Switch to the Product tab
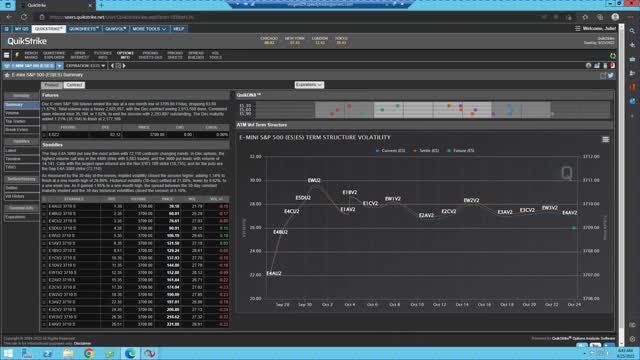The width and height of the screenshot is (640, 360). point(52,85)
